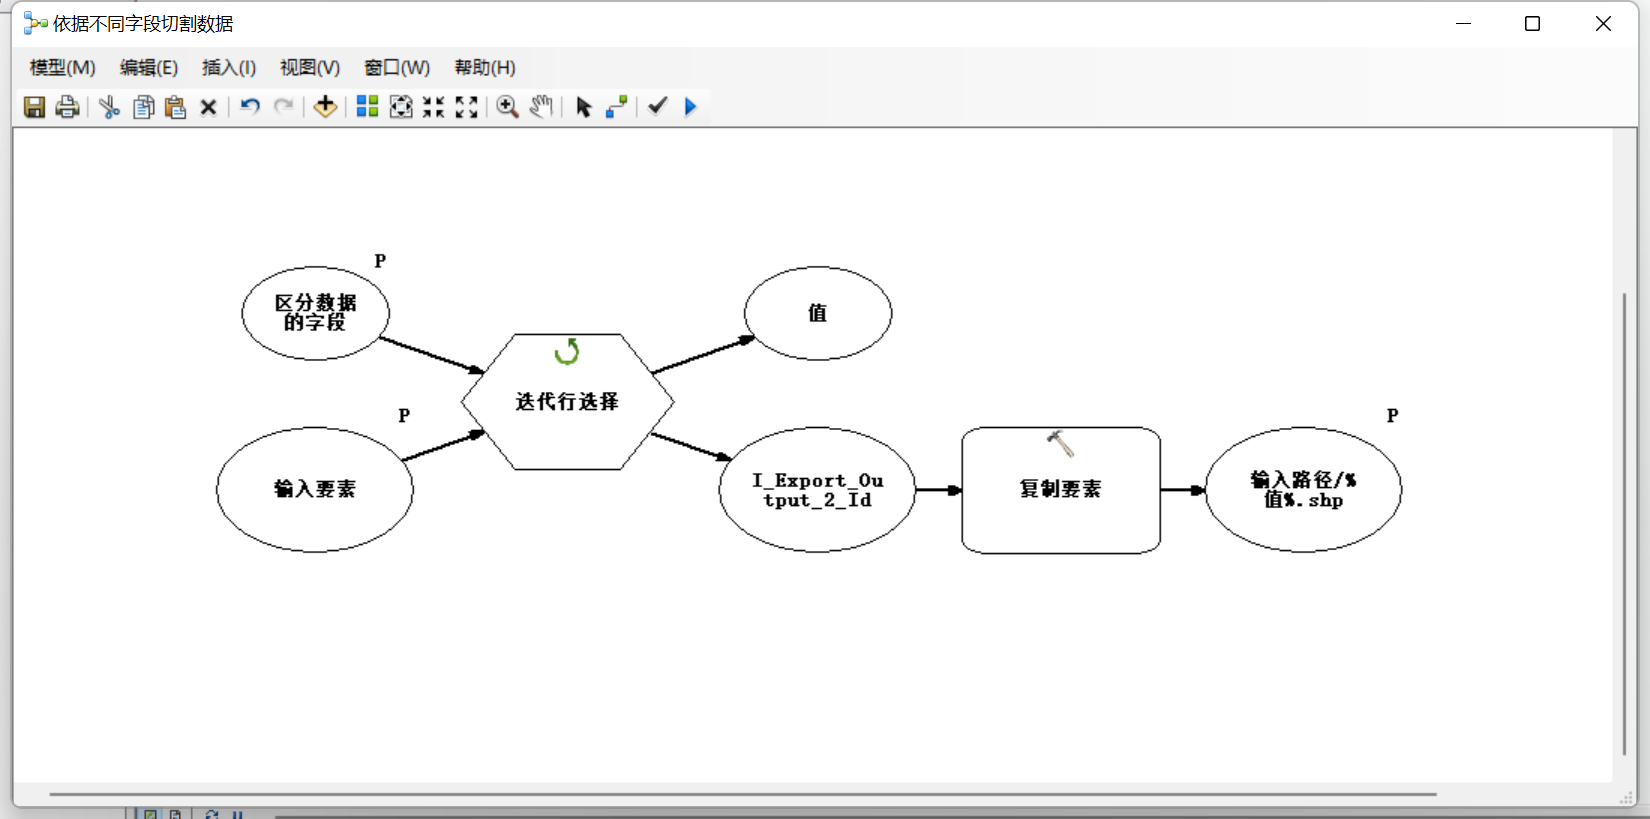Open the 编辑(E) menu

[149, 68]
